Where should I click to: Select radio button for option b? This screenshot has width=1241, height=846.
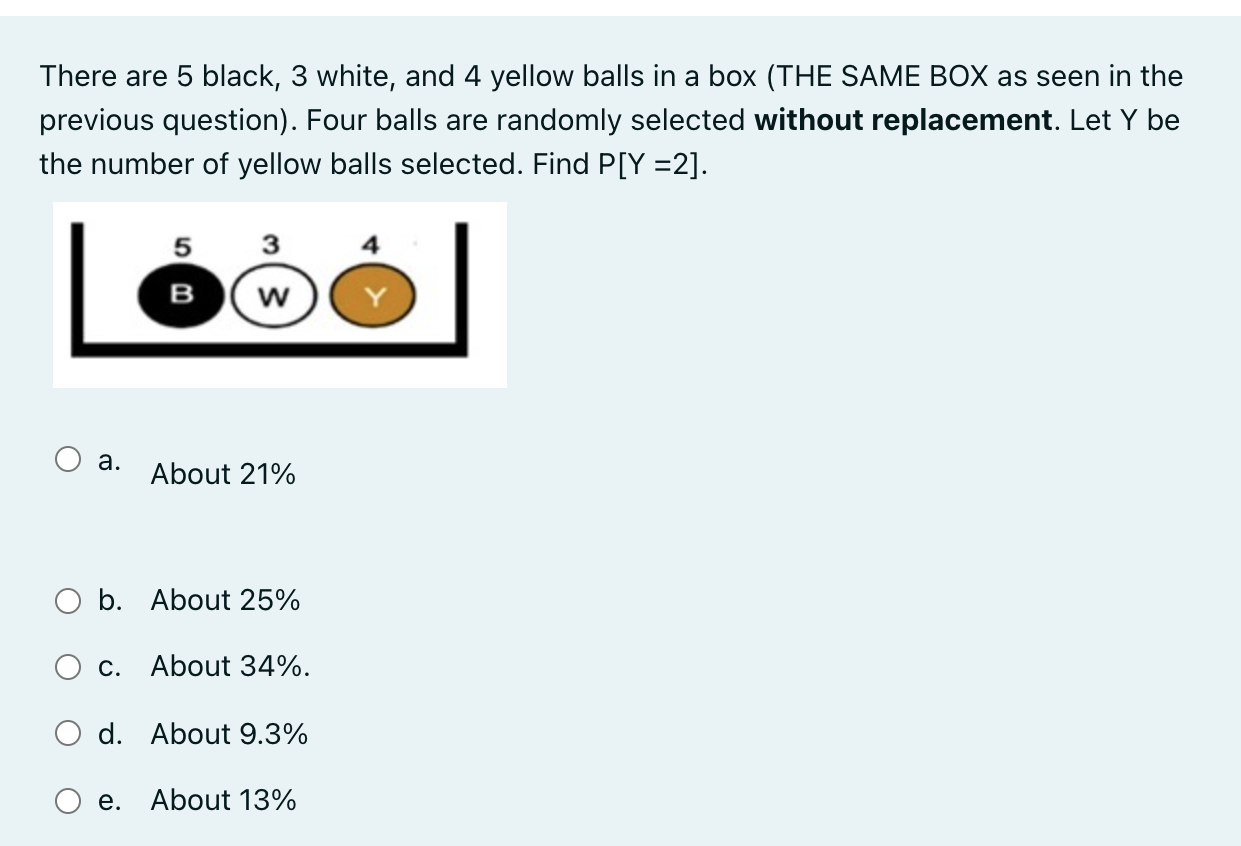point(68,600)
